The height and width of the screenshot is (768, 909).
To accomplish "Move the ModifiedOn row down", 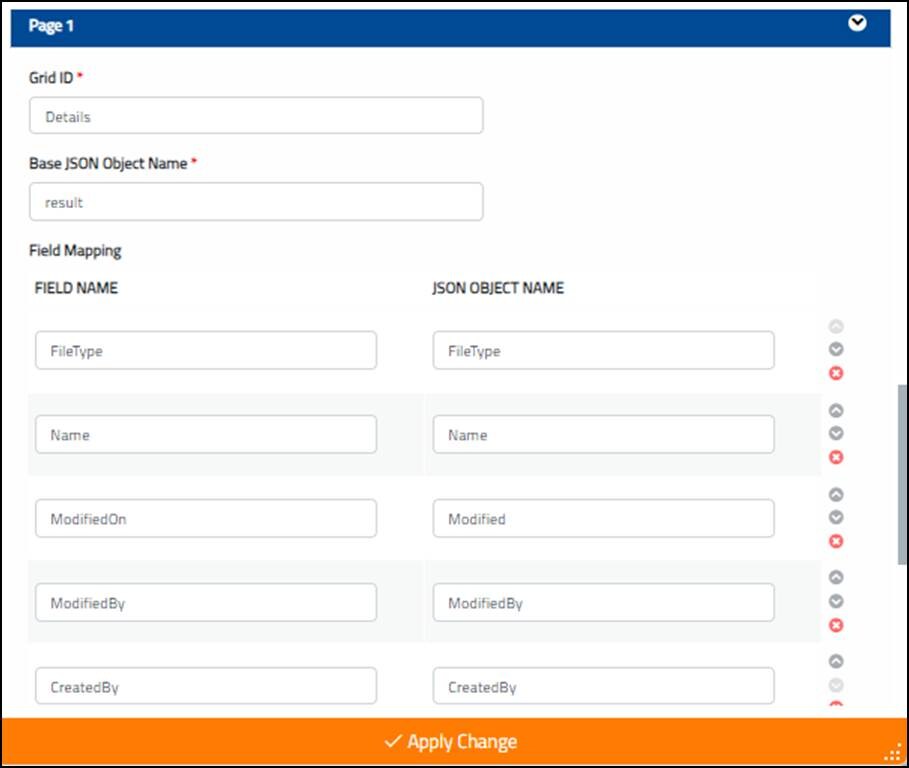I will [x=836, y=518].
